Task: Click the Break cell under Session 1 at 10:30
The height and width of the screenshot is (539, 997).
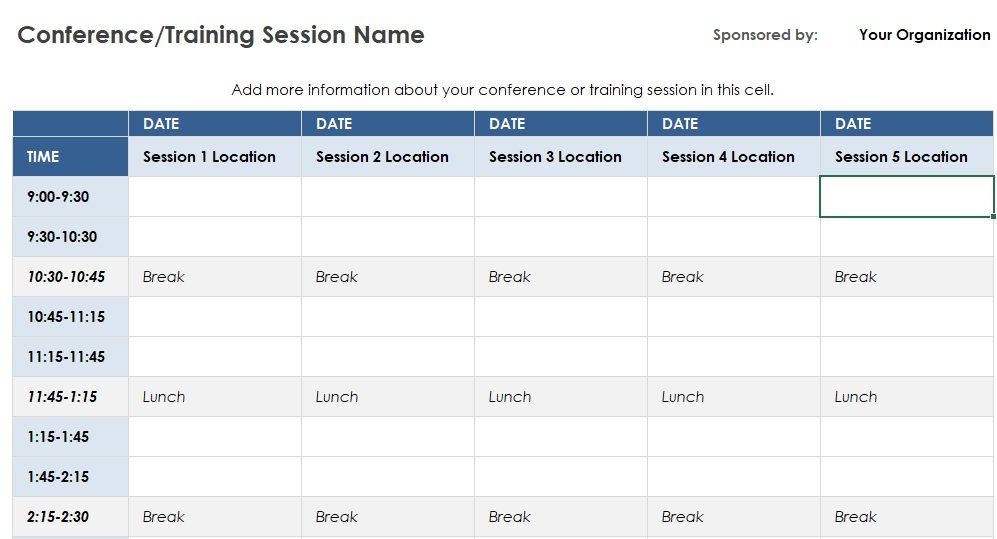Action: [215, 276]
